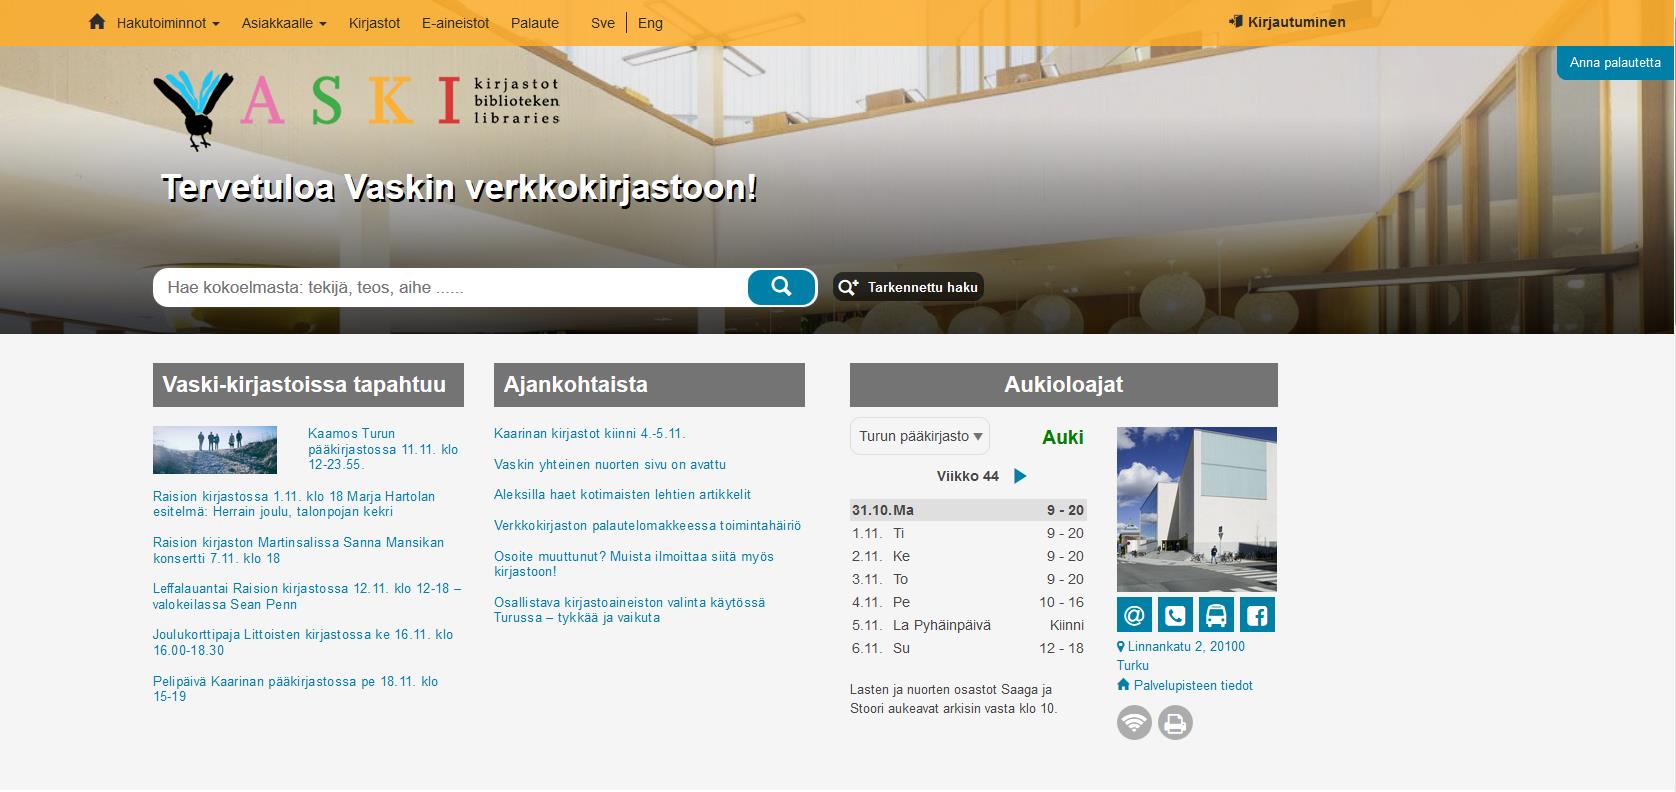Open Vaskin yhteinen nuorten sivu link
Screen dimensions: 1676x792
coord(610,464)
